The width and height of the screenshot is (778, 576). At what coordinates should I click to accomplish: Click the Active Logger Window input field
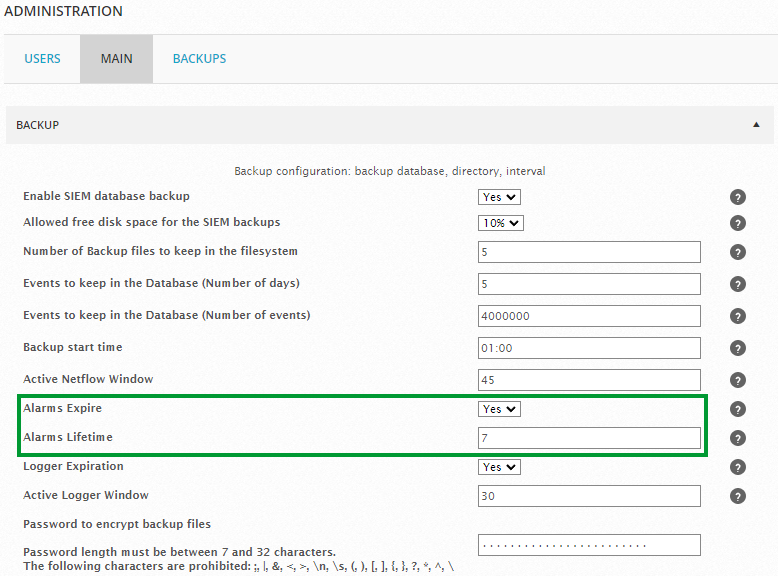588,496
